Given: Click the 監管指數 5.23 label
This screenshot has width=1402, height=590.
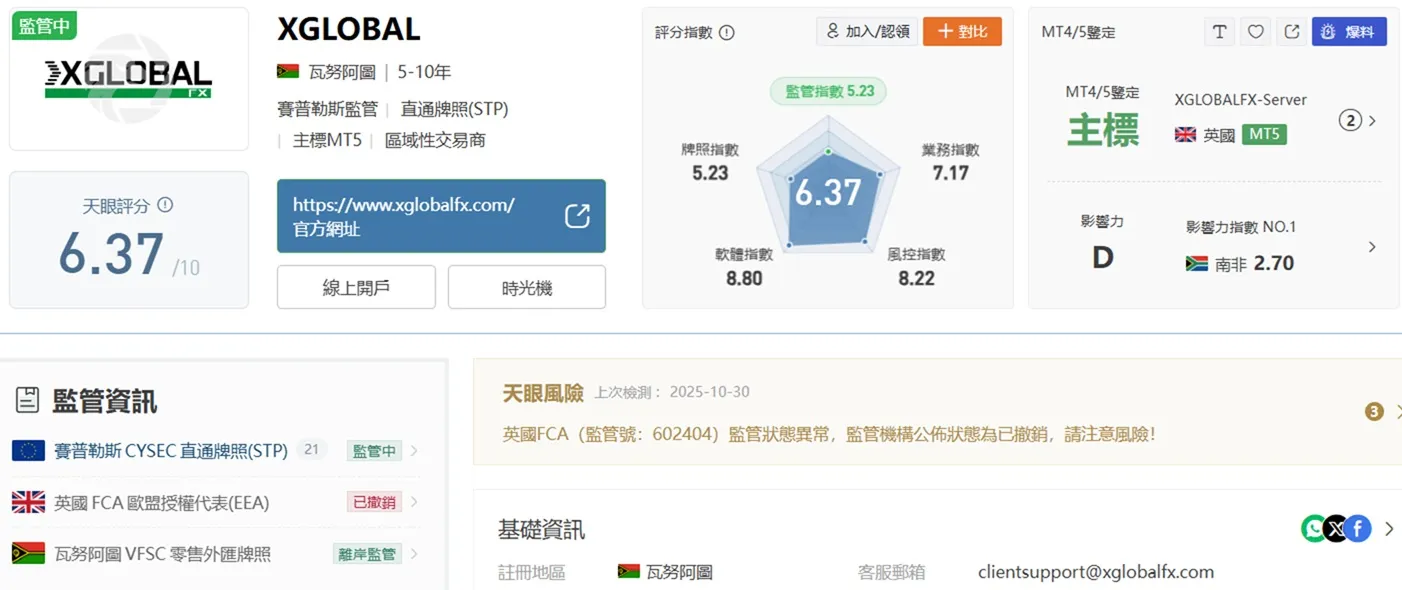Looking at the screenshot, I should pos(829,91).
